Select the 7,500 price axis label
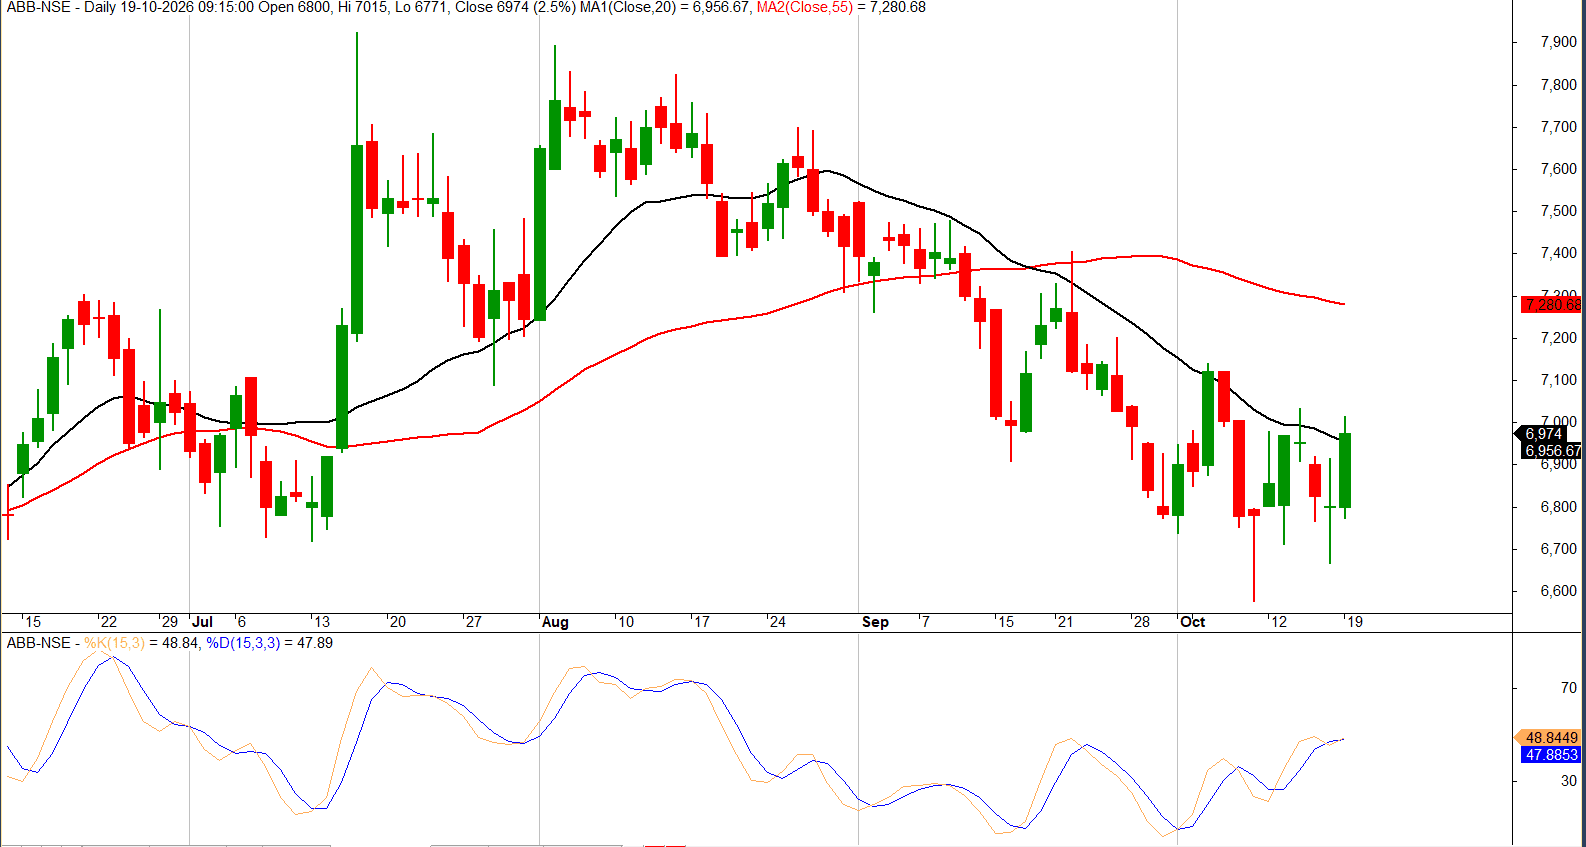1586x847 pixels. click(x=1558, y=211)
